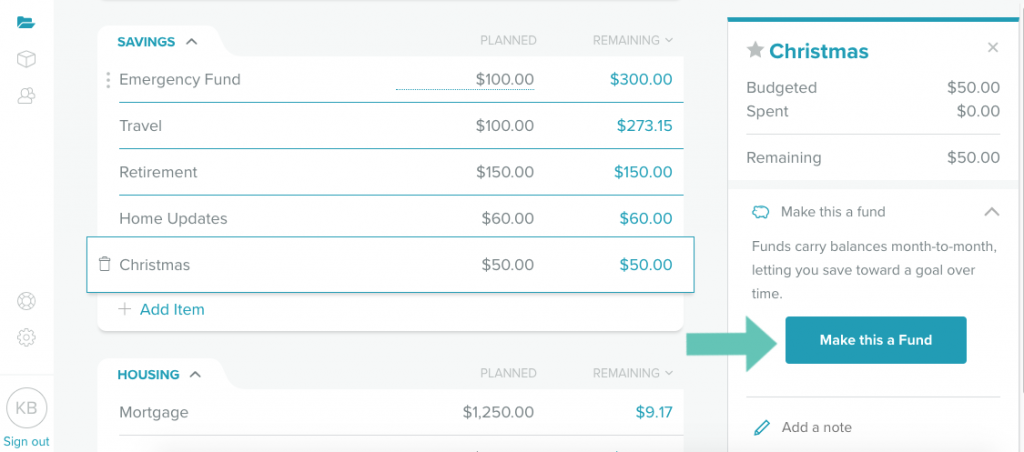This screenshot has width=1024, height=452.
Task: Open the people icon in sidebar
Action: coord(26,96)
